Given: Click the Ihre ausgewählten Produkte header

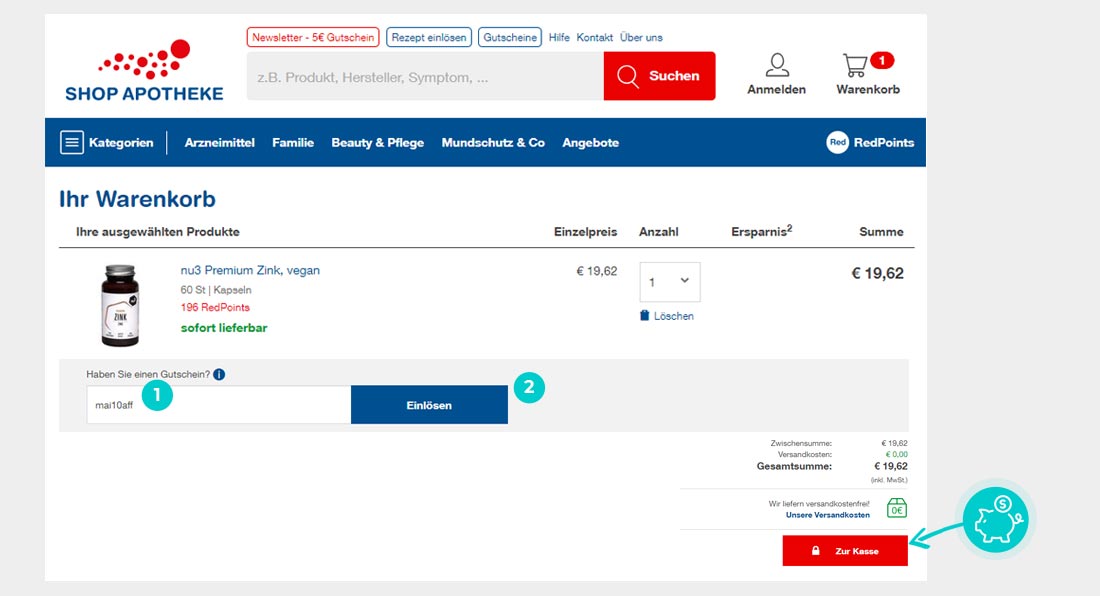Looking at the screenshot, I should 158,231.
